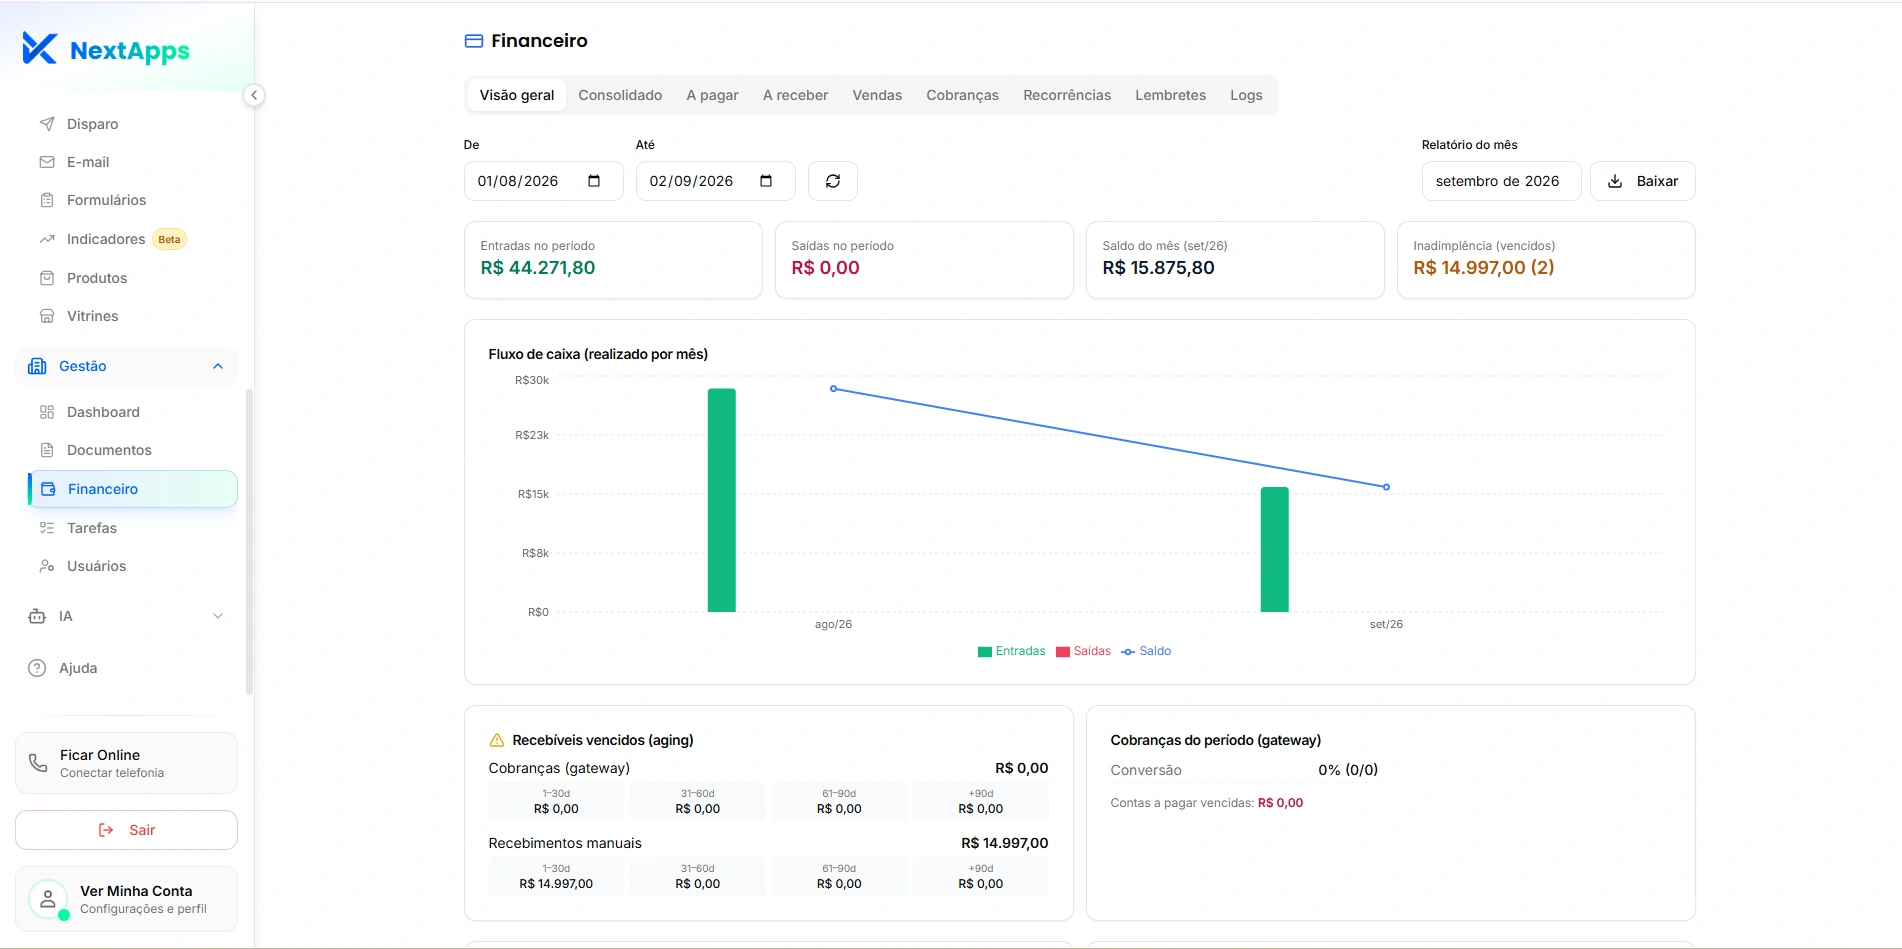Go to the Cobranças tab
This screenshot has height=949, width=1902.
click(x=962, y=95)
